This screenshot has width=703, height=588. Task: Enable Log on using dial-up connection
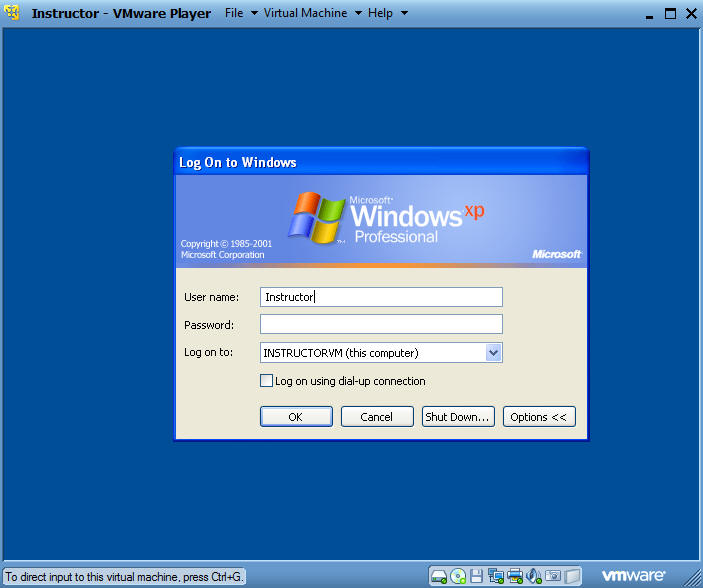[266, 381]
